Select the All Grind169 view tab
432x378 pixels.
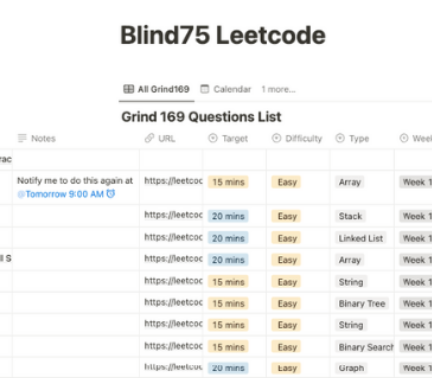(x=156, y=89)
